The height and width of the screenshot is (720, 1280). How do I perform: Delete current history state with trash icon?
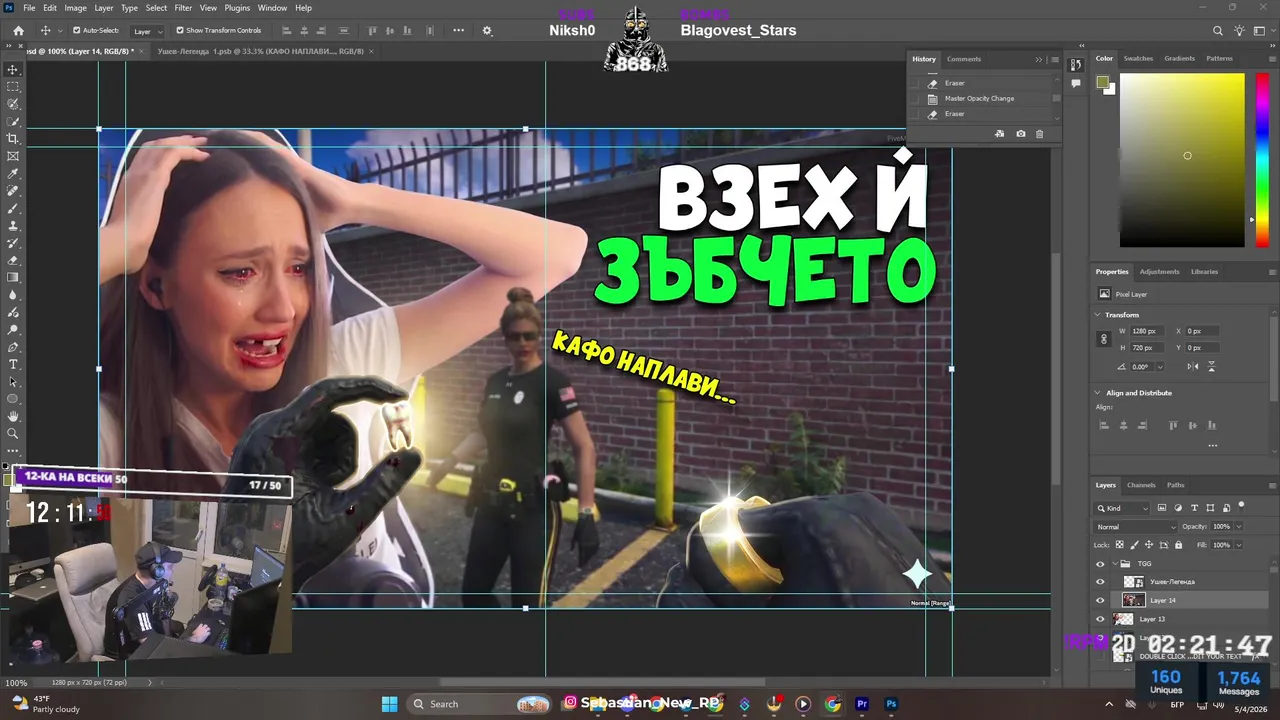1039,134
